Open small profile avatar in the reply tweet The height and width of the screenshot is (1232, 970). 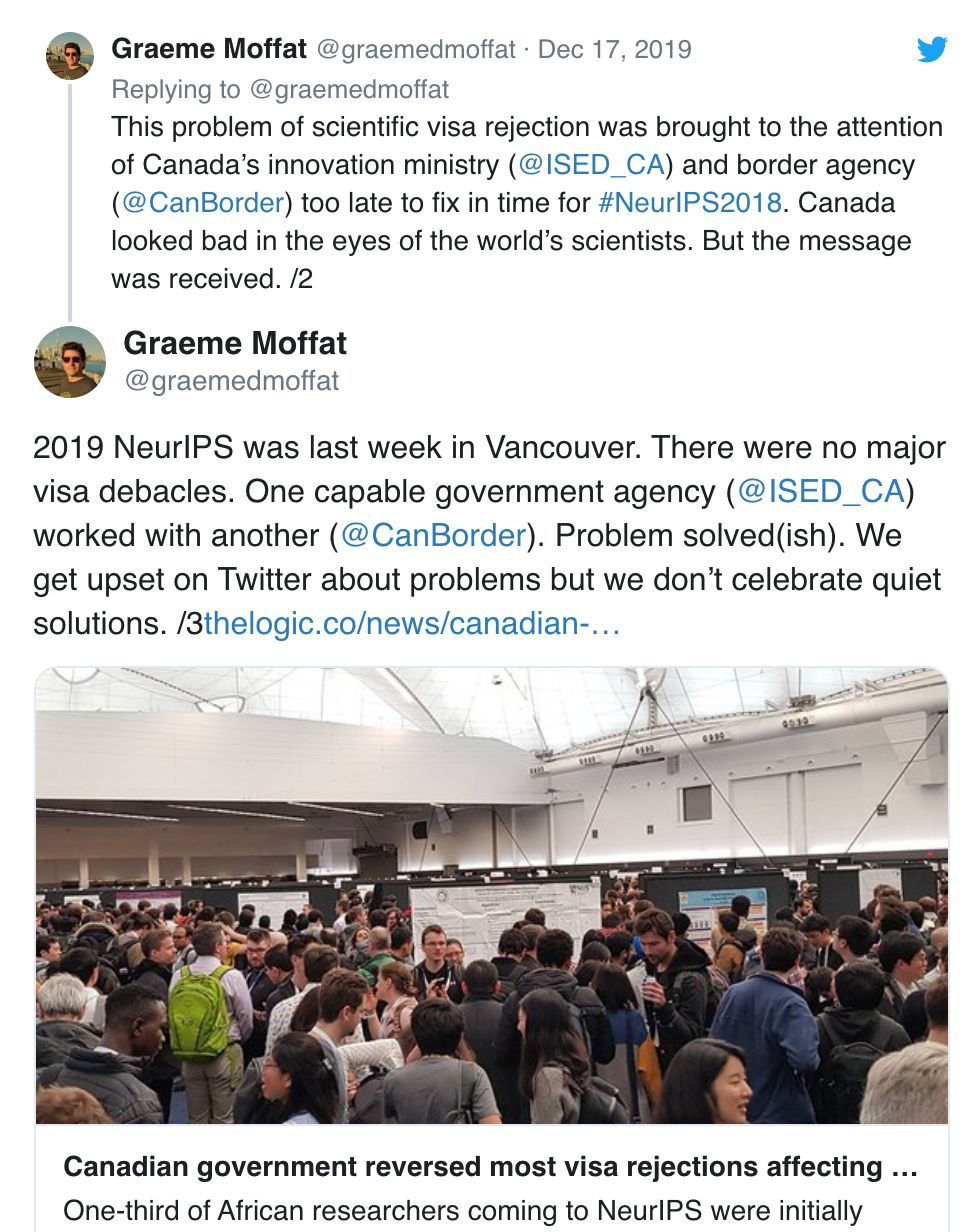70,56
